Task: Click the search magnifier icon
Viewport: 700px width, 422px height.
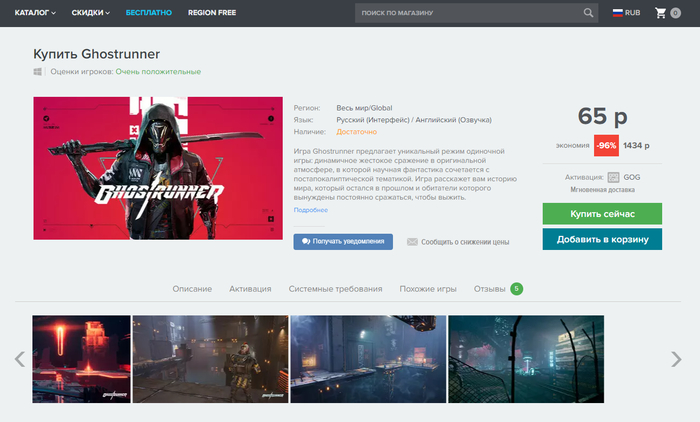Action: [x=588, y=13]
